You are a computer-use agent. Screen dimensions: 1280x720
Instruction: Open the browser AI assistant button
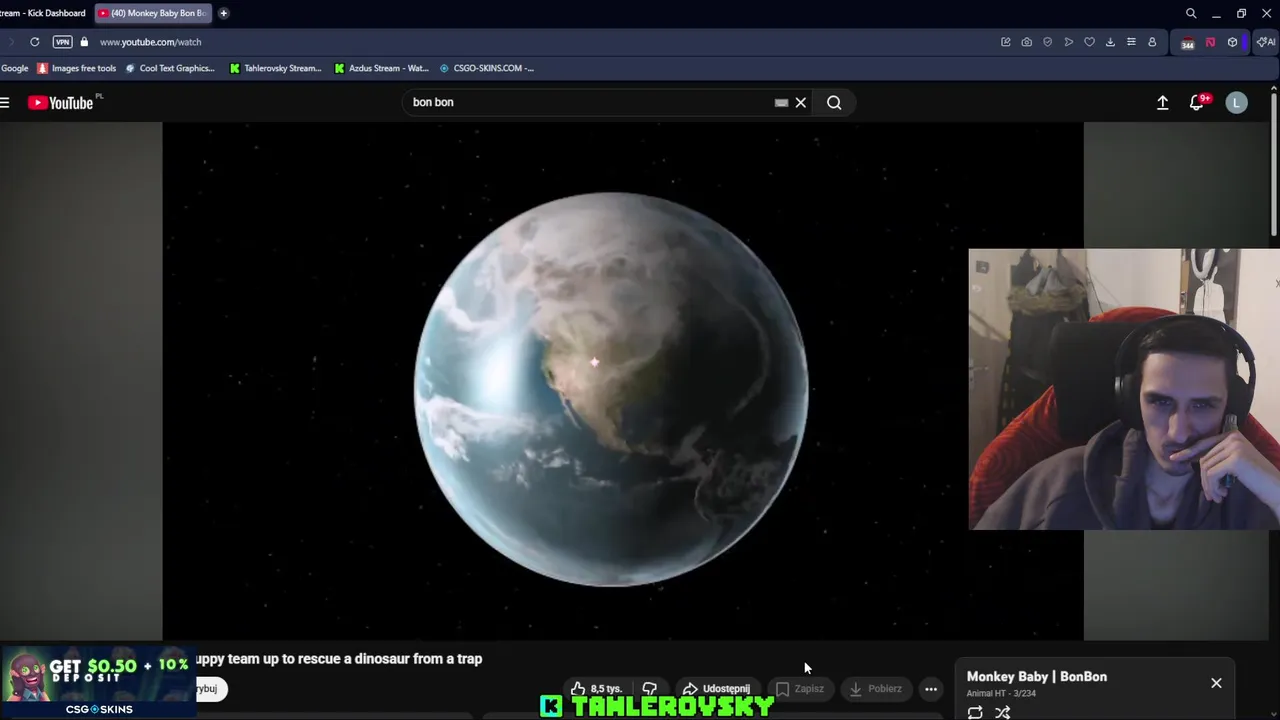tap(1266, 42)
